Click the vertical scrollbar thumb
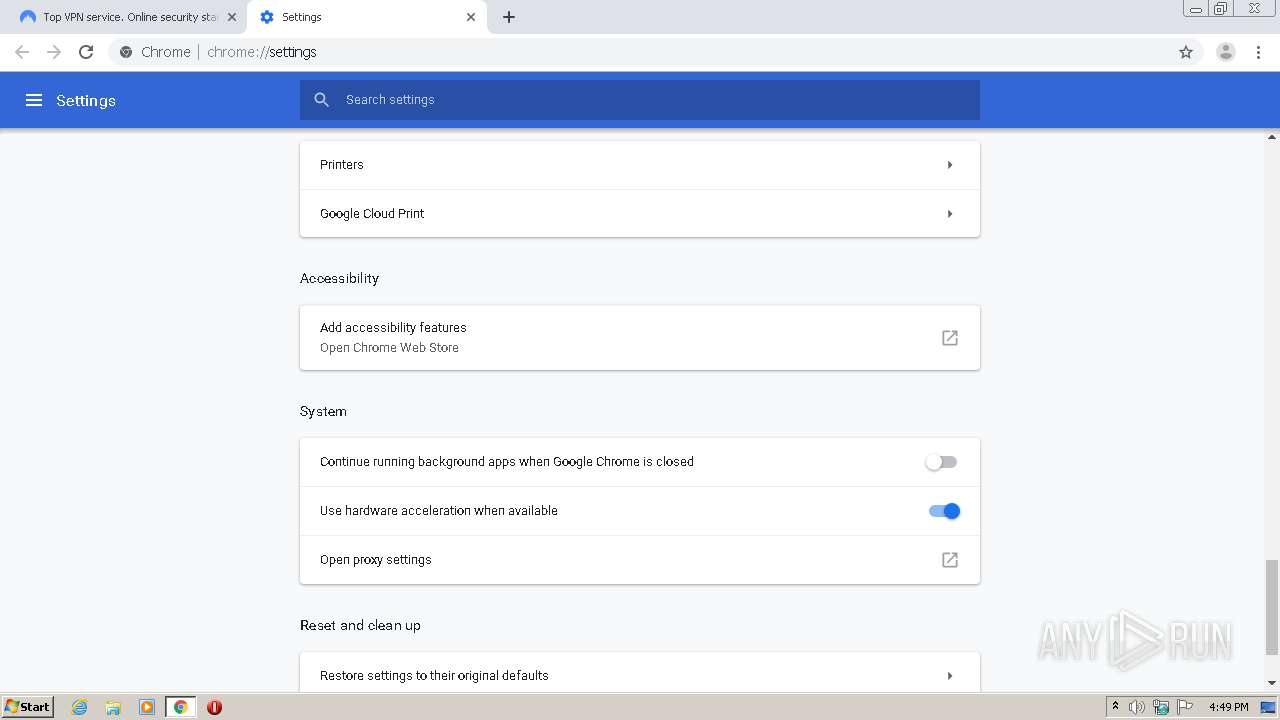 (1272, 606)
